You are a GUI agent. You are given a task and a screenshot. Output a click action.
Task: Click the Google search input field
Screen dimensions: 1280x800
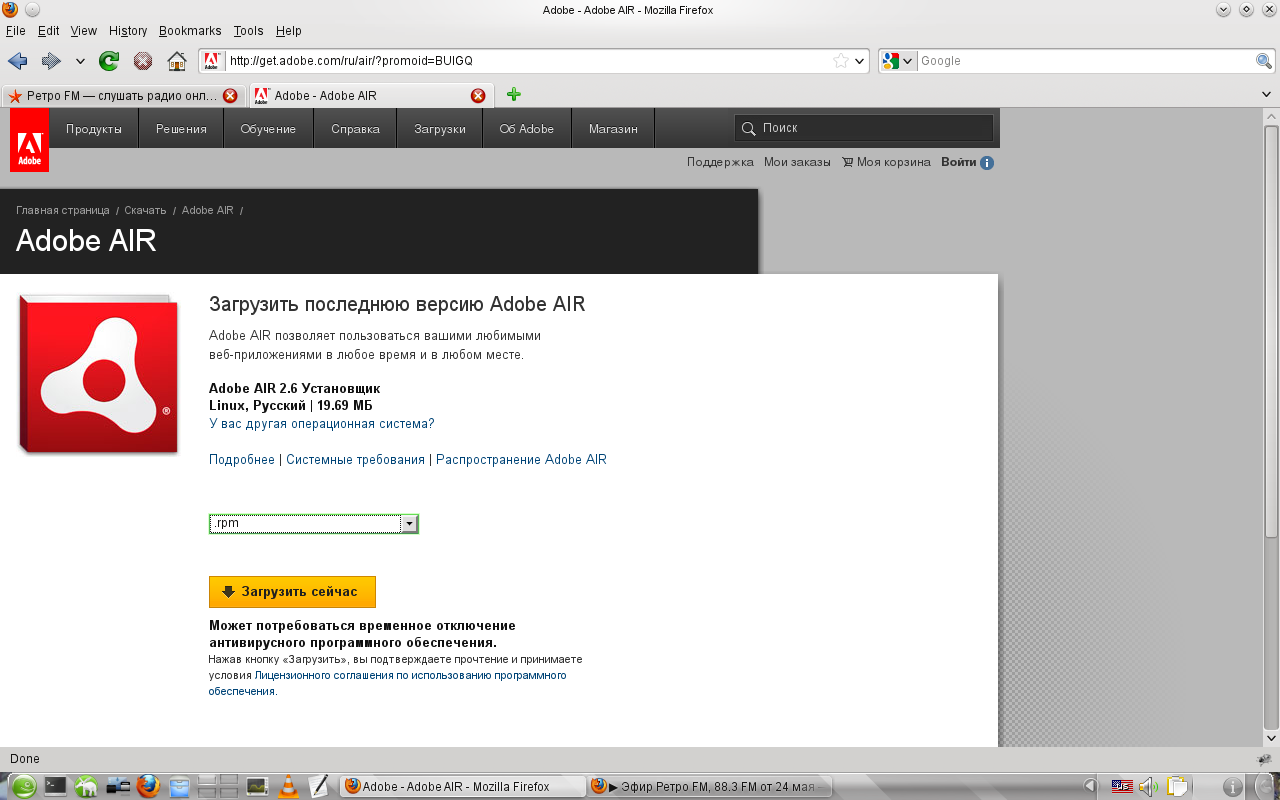tap(1086, 61)
